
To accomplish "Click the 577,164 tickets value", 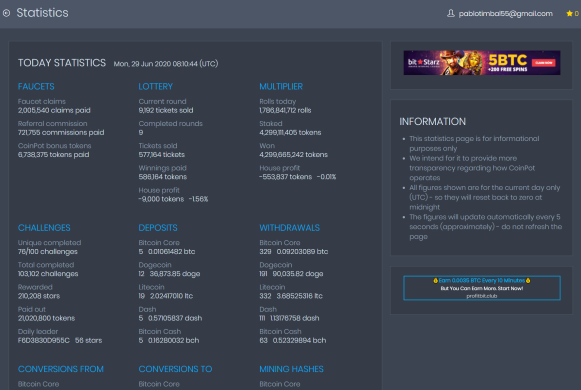I will (x=162, y=155).
